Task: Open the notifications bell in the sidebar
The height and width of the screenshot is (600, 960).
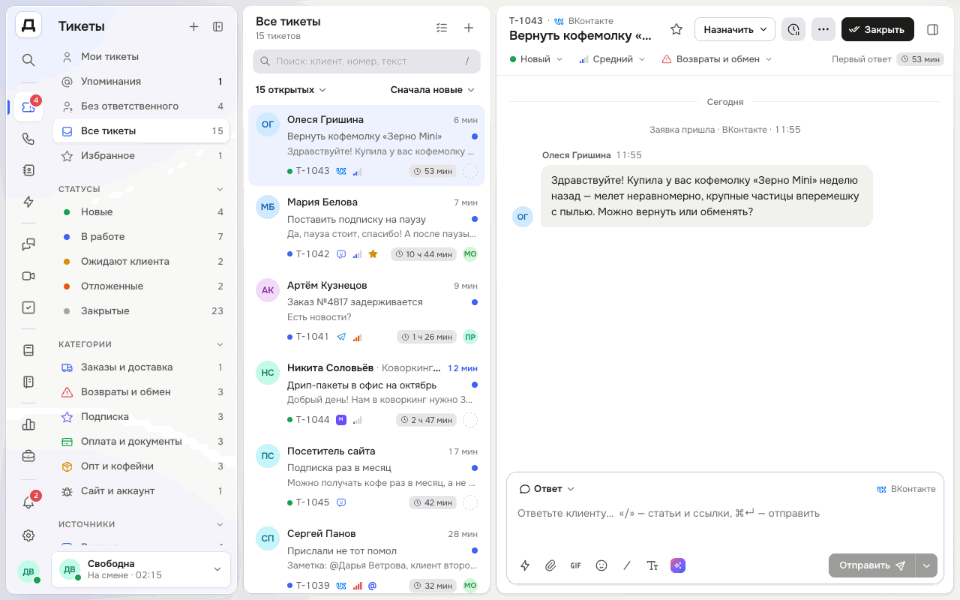Action: pyautogui.click(x=28, y=502)
